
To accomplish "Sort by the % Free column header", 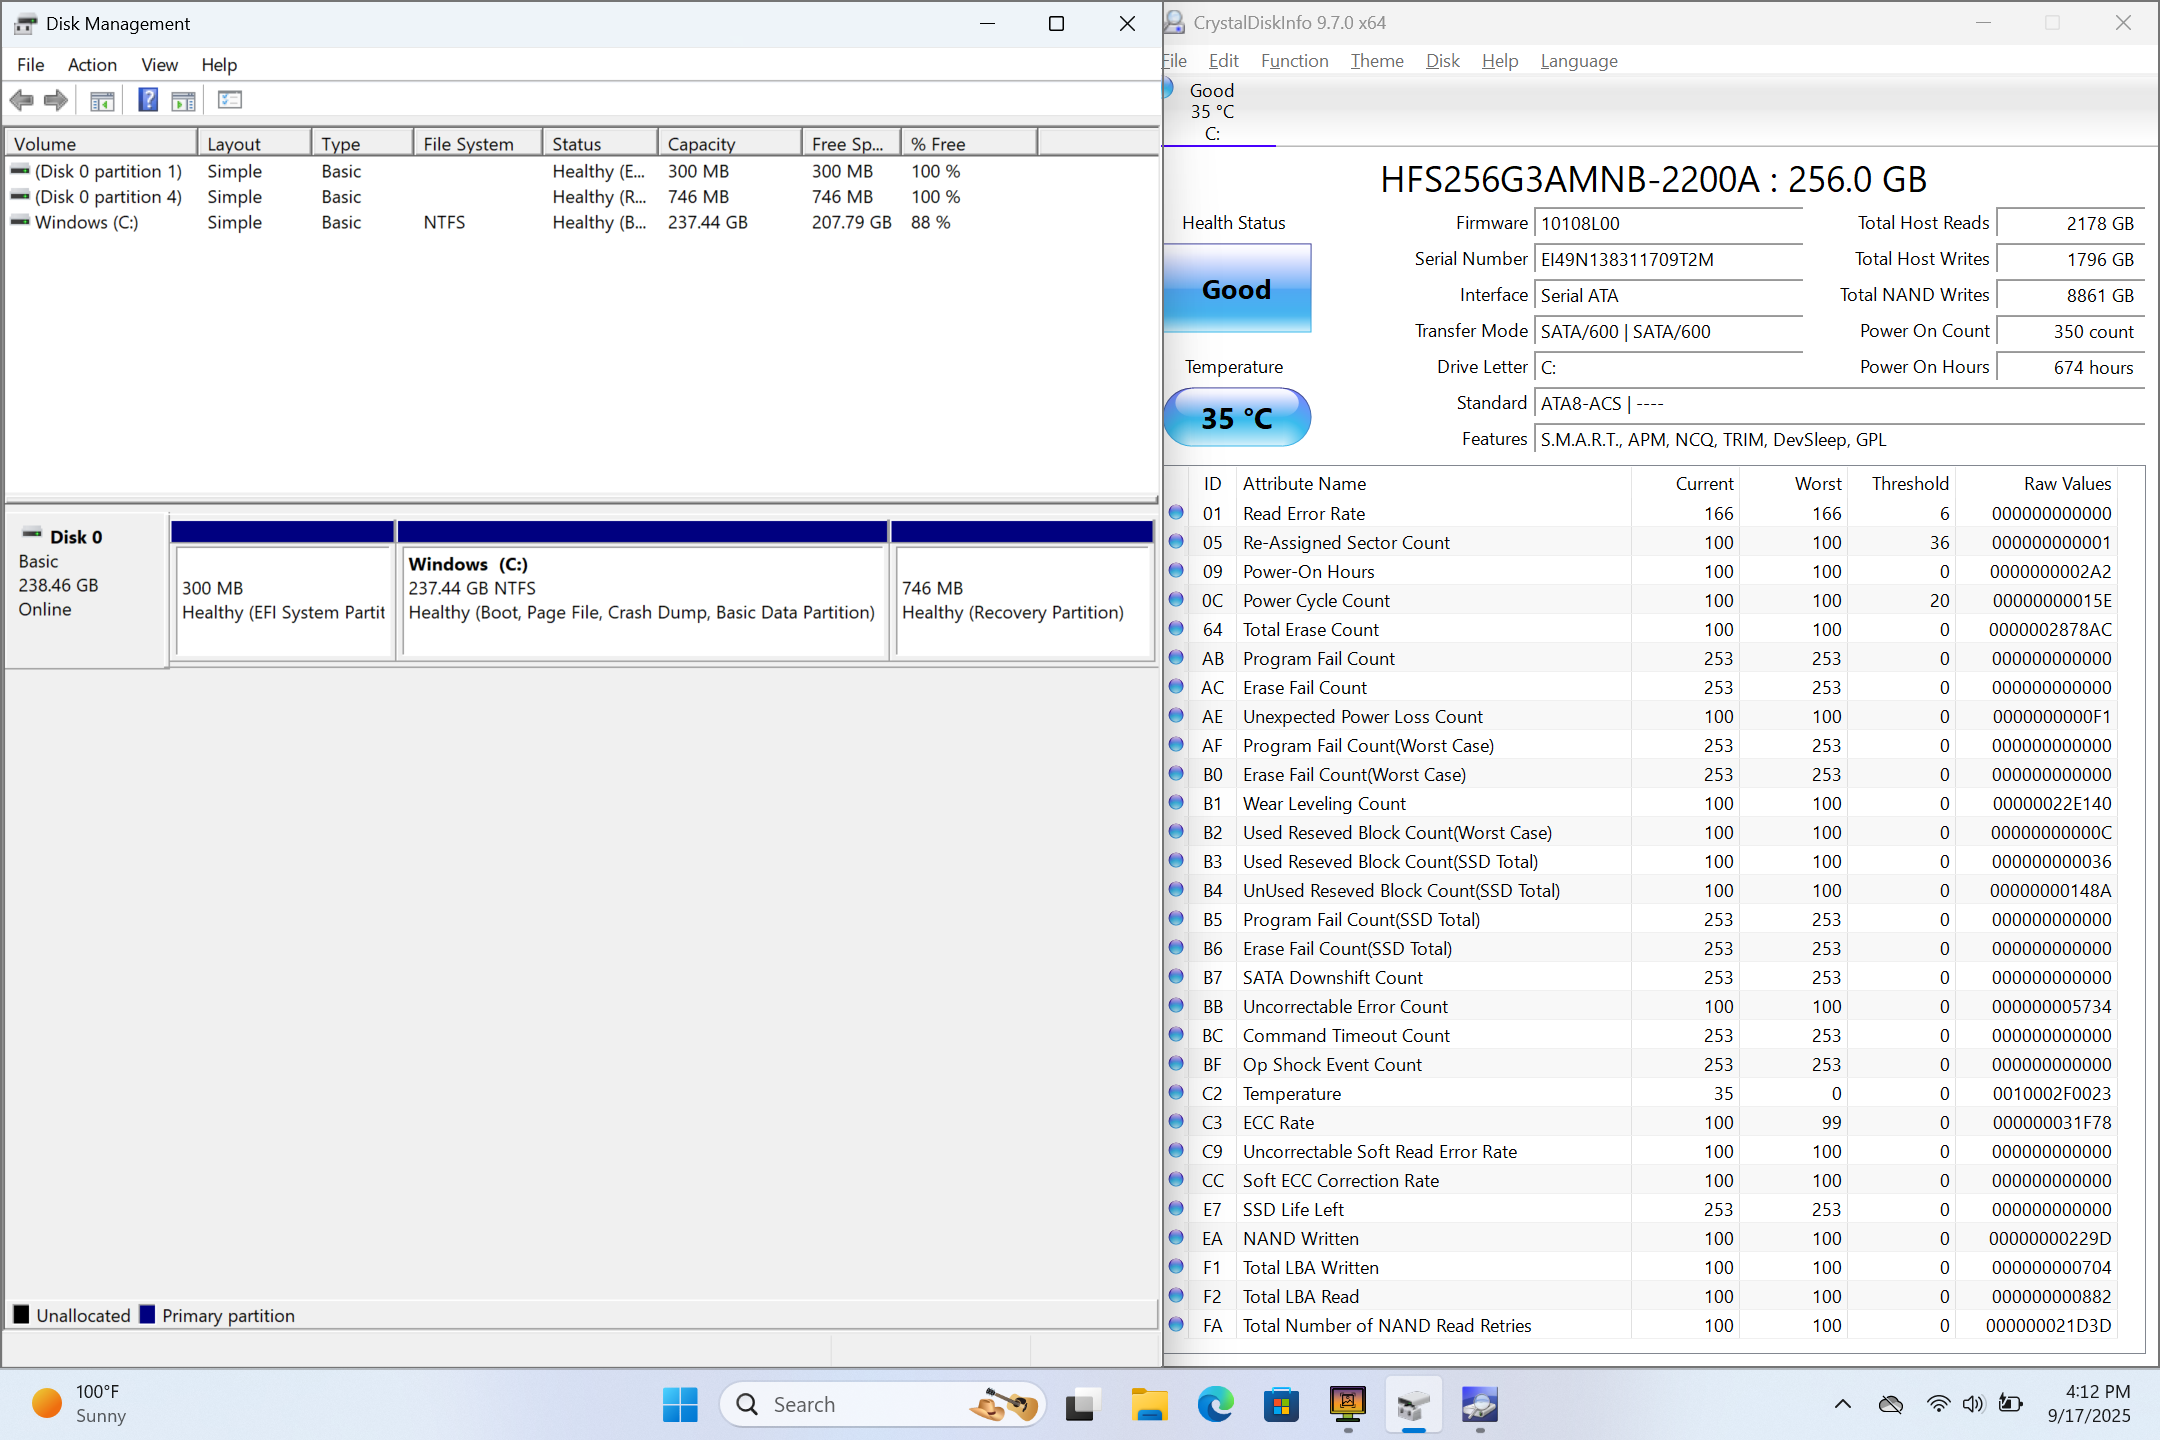I will (968, 144).
